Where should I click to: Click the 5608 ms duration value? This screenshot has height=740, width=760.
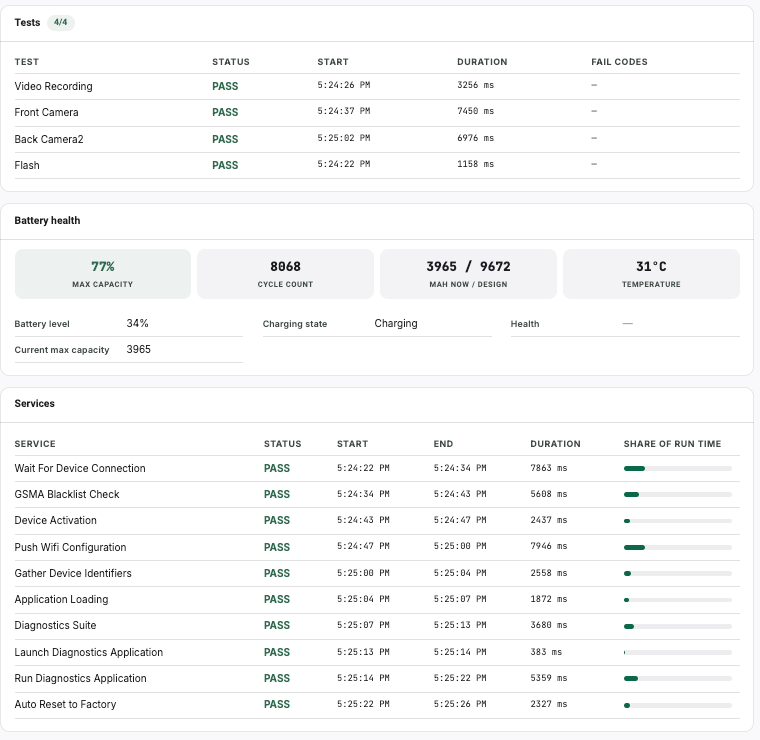pos(549,494)
